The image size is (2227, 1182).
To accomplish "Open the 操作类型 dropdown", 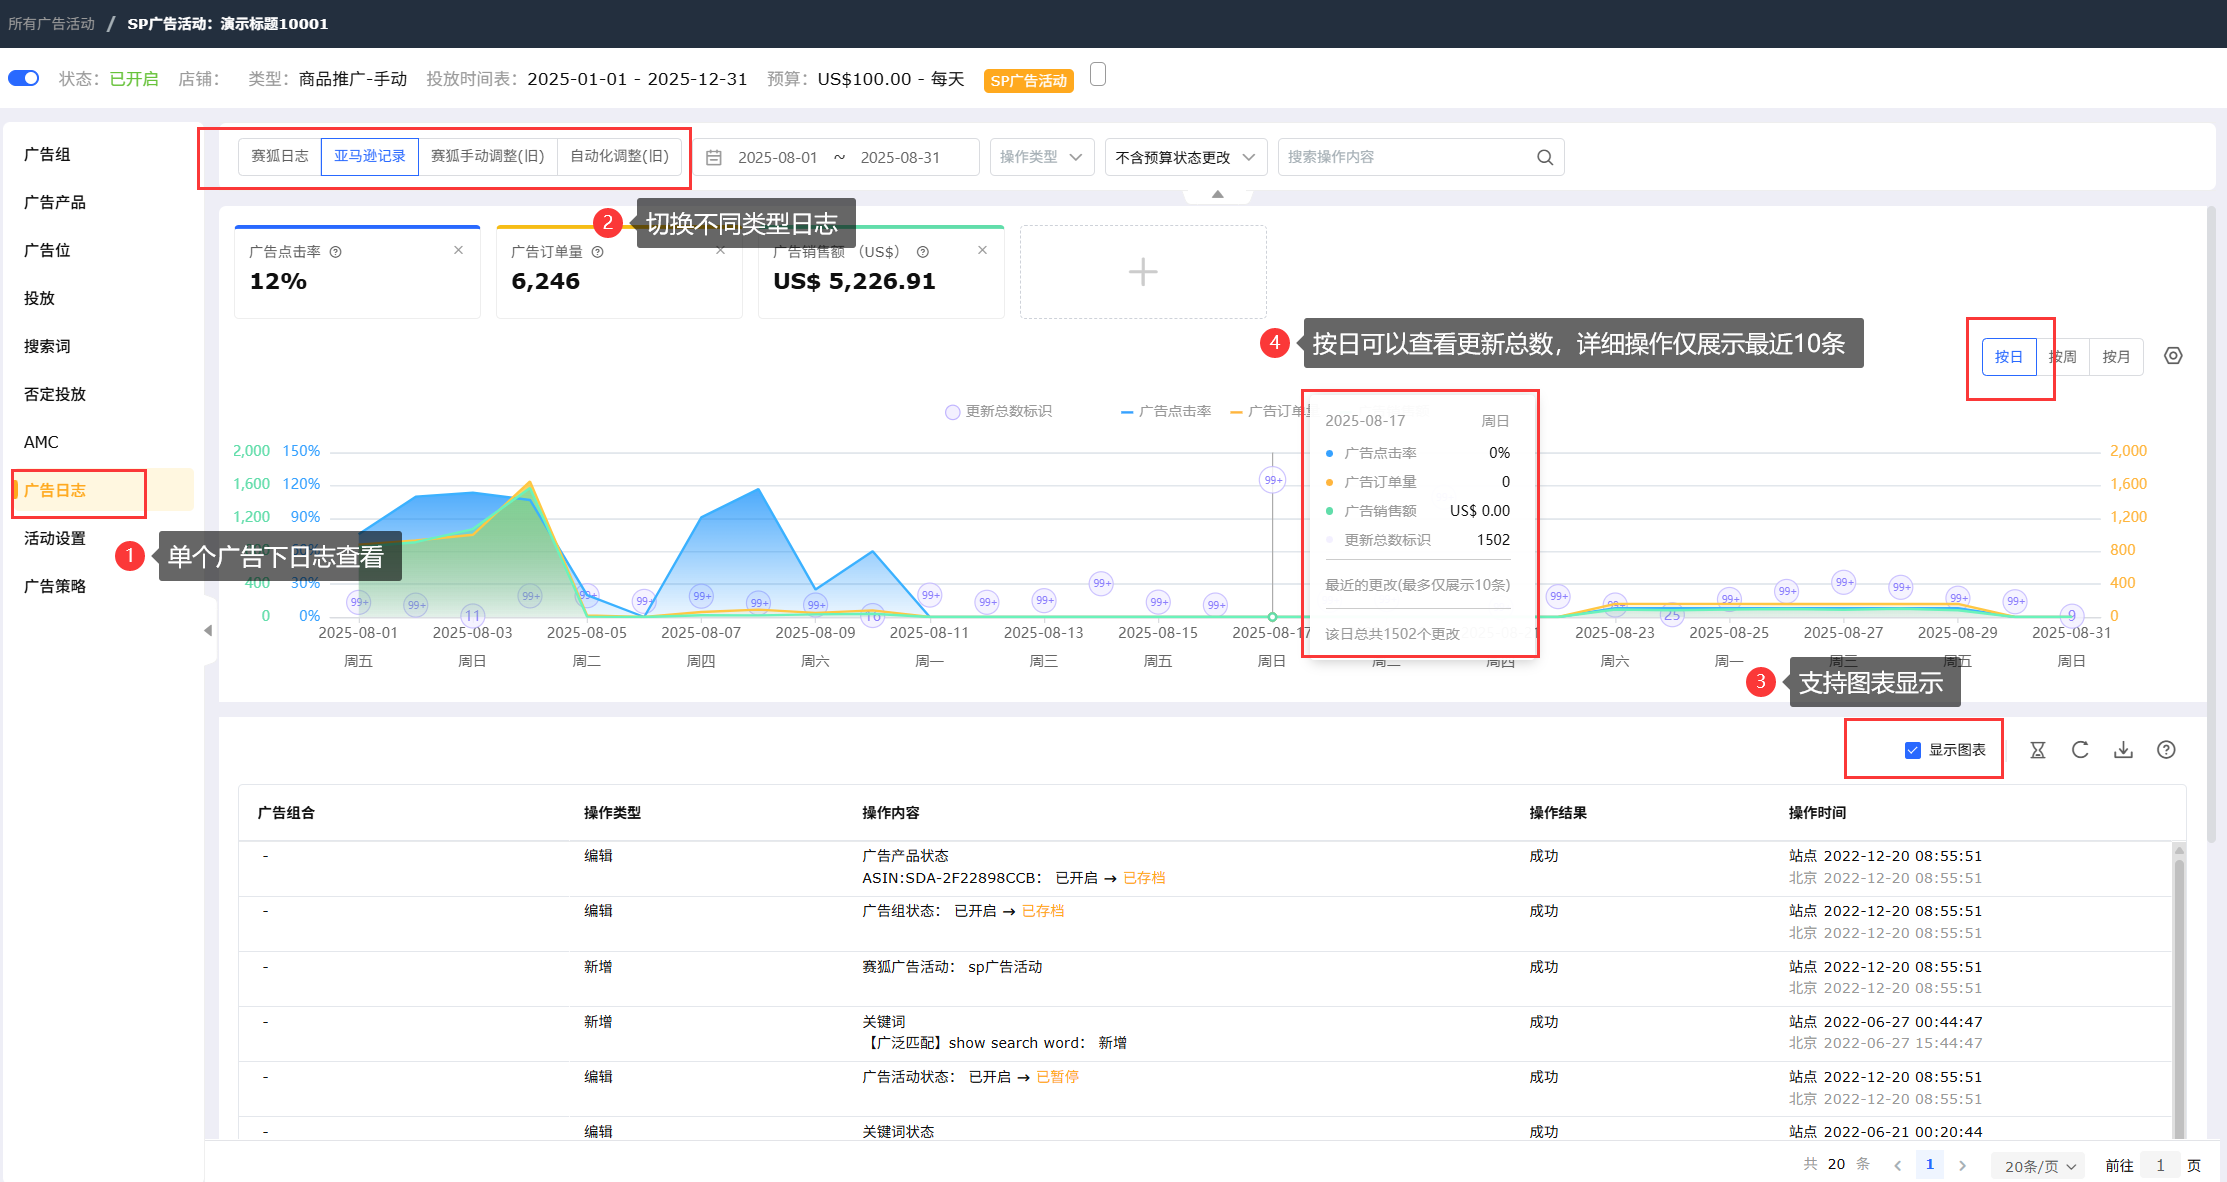I will [1041, 157].
